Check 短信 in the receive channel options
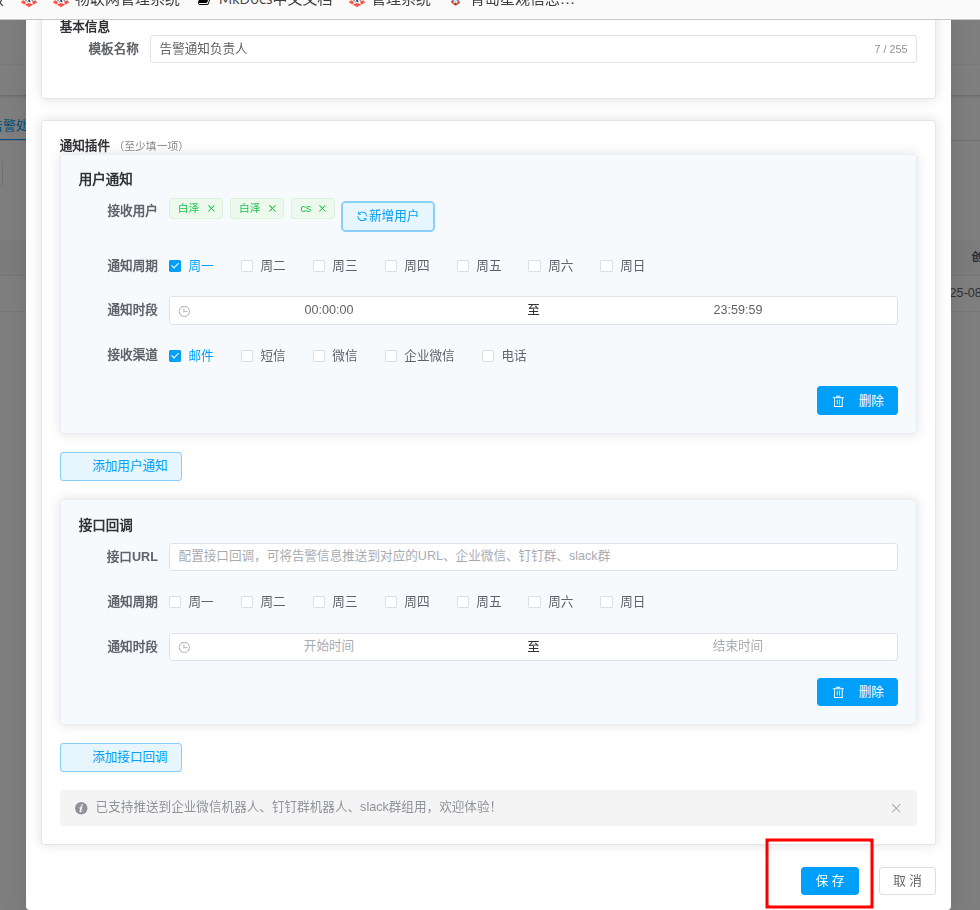Viewport: 980px width, 910px height. tap(246, 355)
